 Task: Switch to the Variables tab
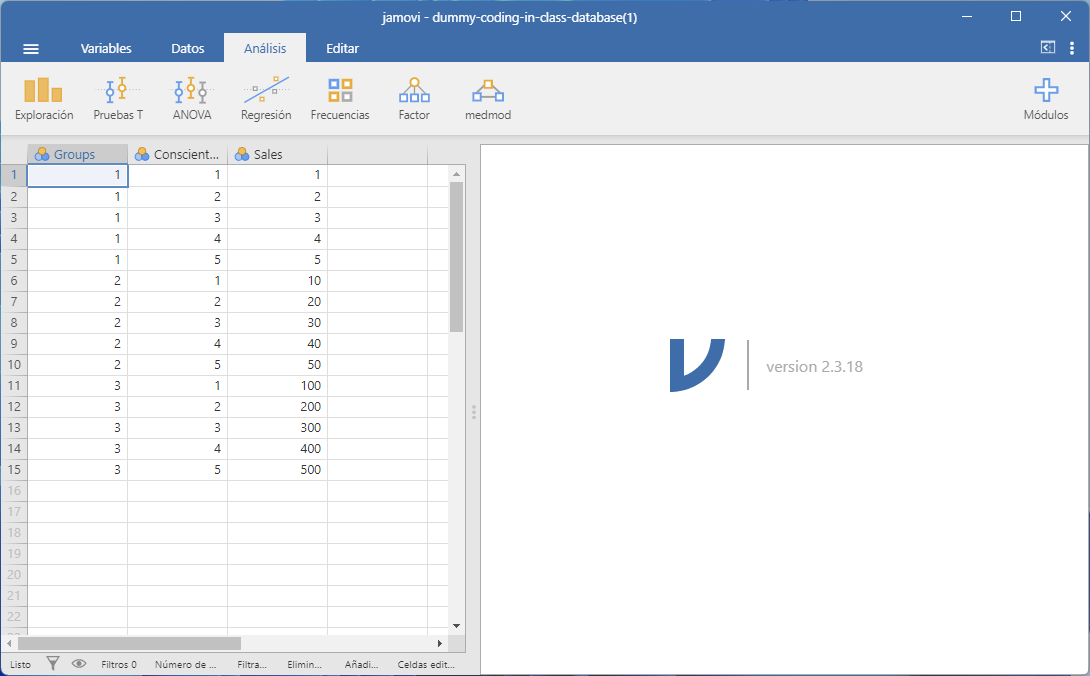[106, 48]
